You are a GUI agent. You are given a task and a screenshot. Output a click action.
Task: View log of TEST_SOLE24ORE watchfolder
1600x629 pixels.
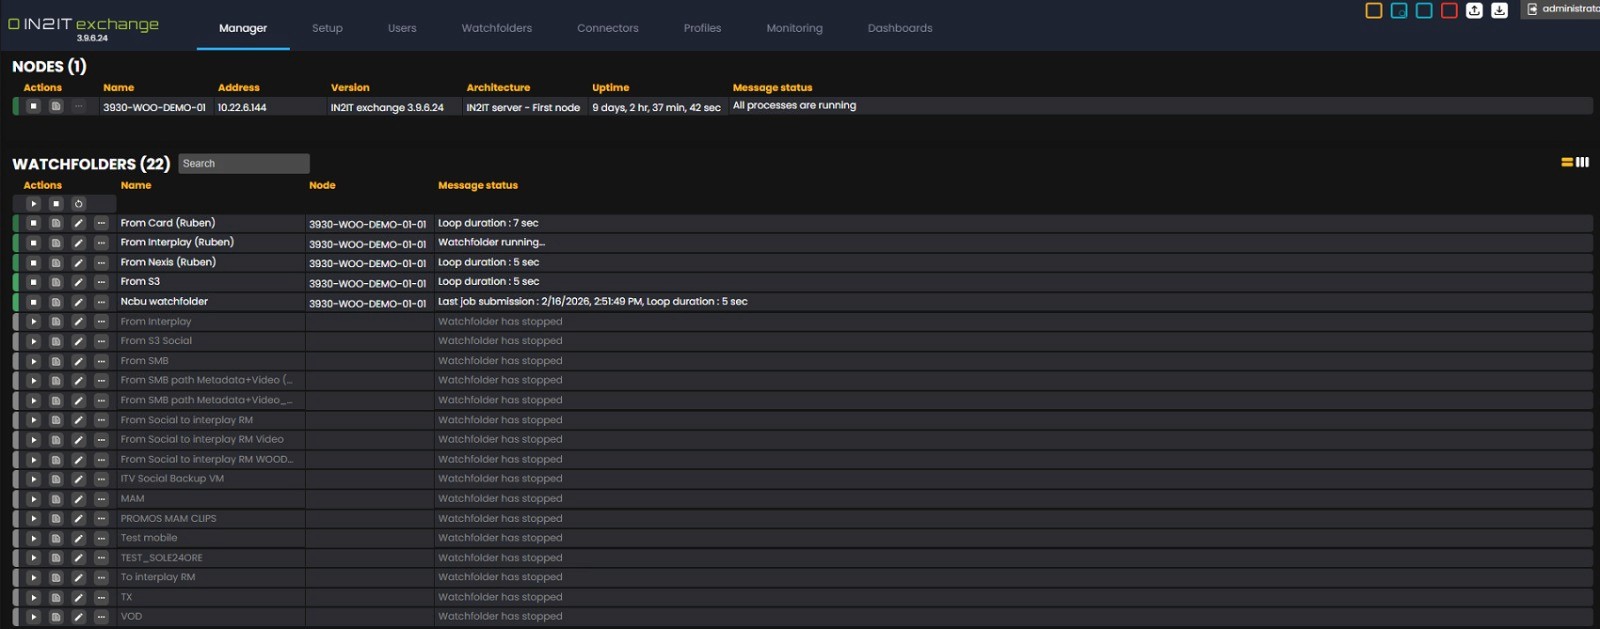point(56,558)
